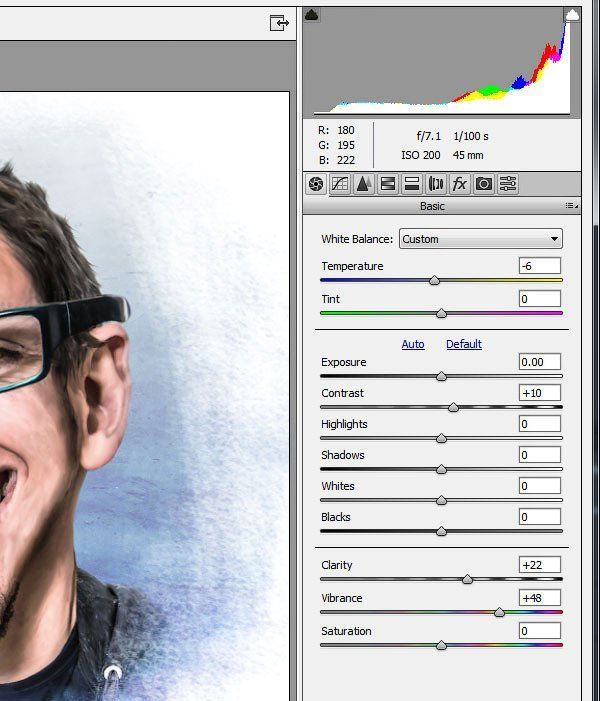Click the Temperature value field
Viewport: 600px width, 701px height.
540,266
